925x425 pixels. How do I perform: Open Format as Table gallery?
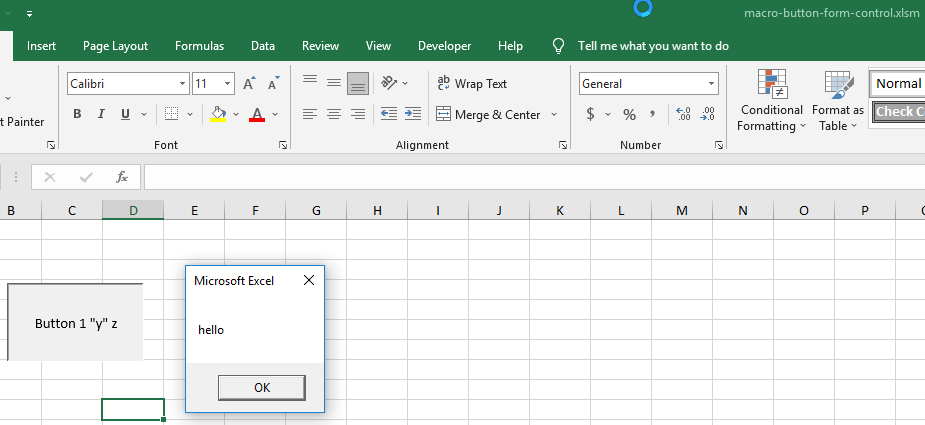pos(838,100)
